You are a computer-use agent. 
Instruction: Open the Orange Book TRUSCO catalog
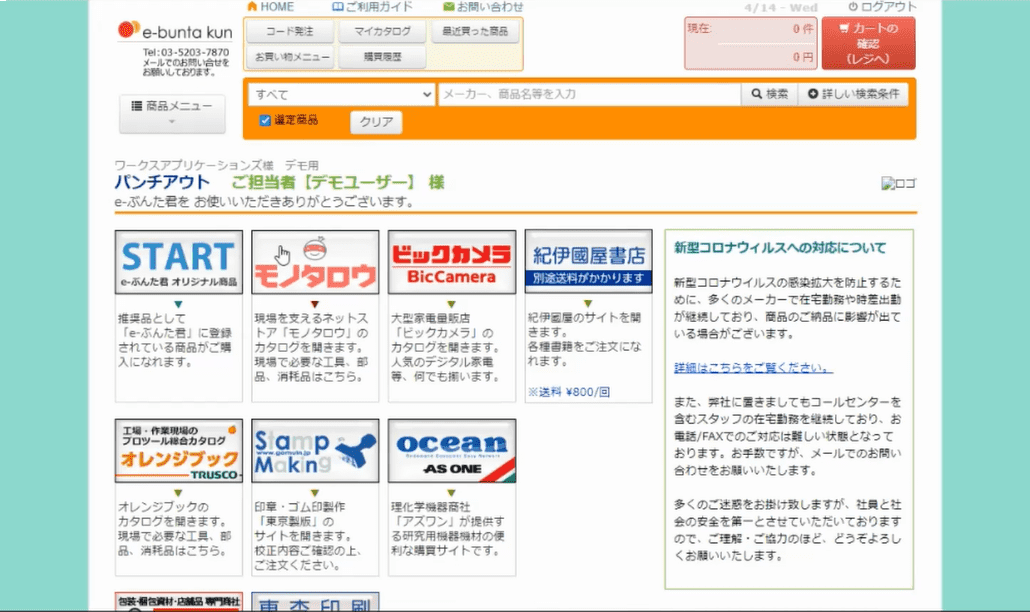[x=179, y=451]
